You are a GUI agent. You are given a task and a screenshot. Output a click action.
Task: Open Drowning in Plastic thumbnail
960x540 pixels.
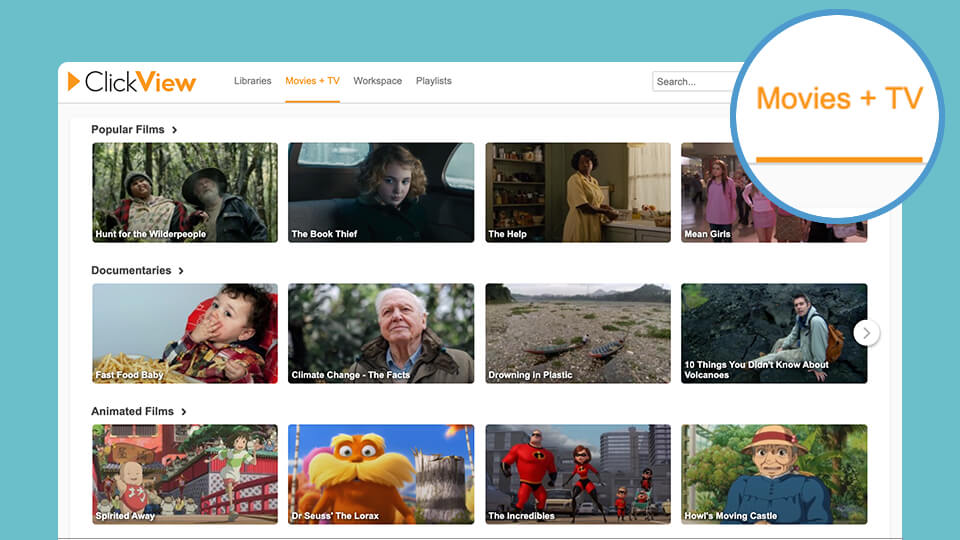pos(578,333)
